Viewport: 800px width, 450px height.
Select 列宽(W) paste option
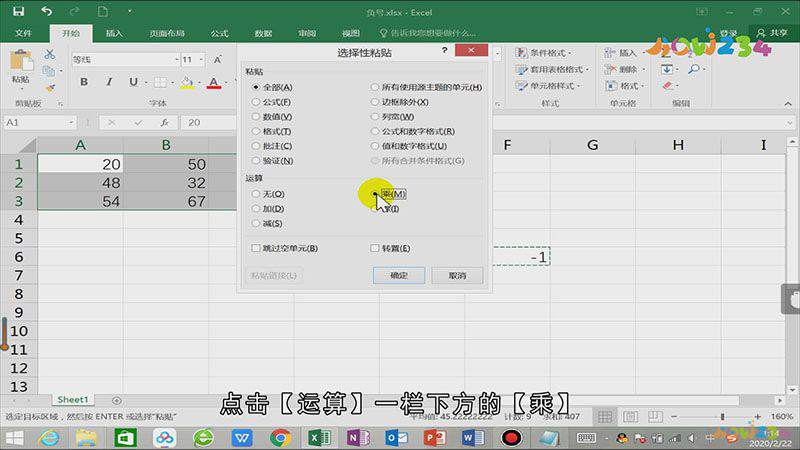392,117
